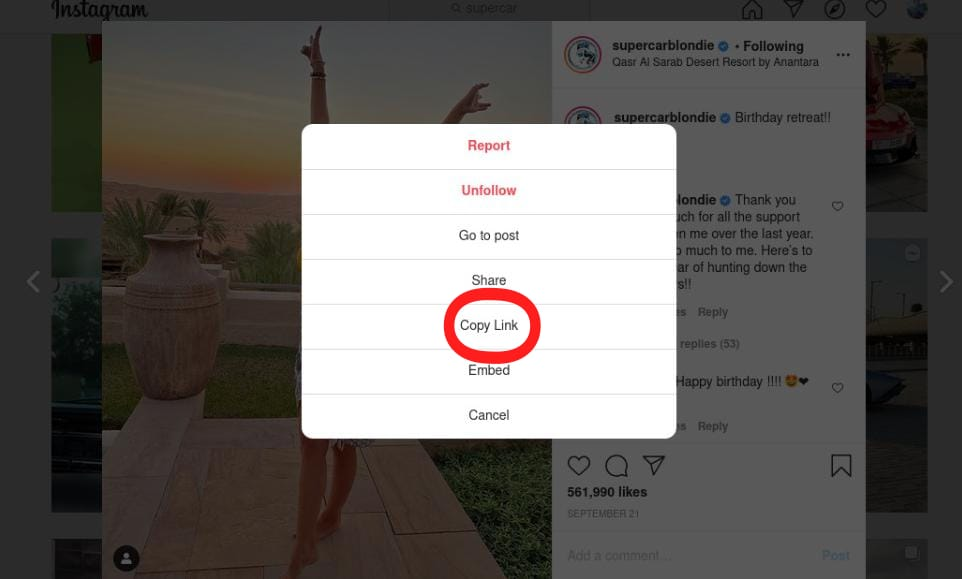Open activity heart icon in the top bar

click(875, 9)
